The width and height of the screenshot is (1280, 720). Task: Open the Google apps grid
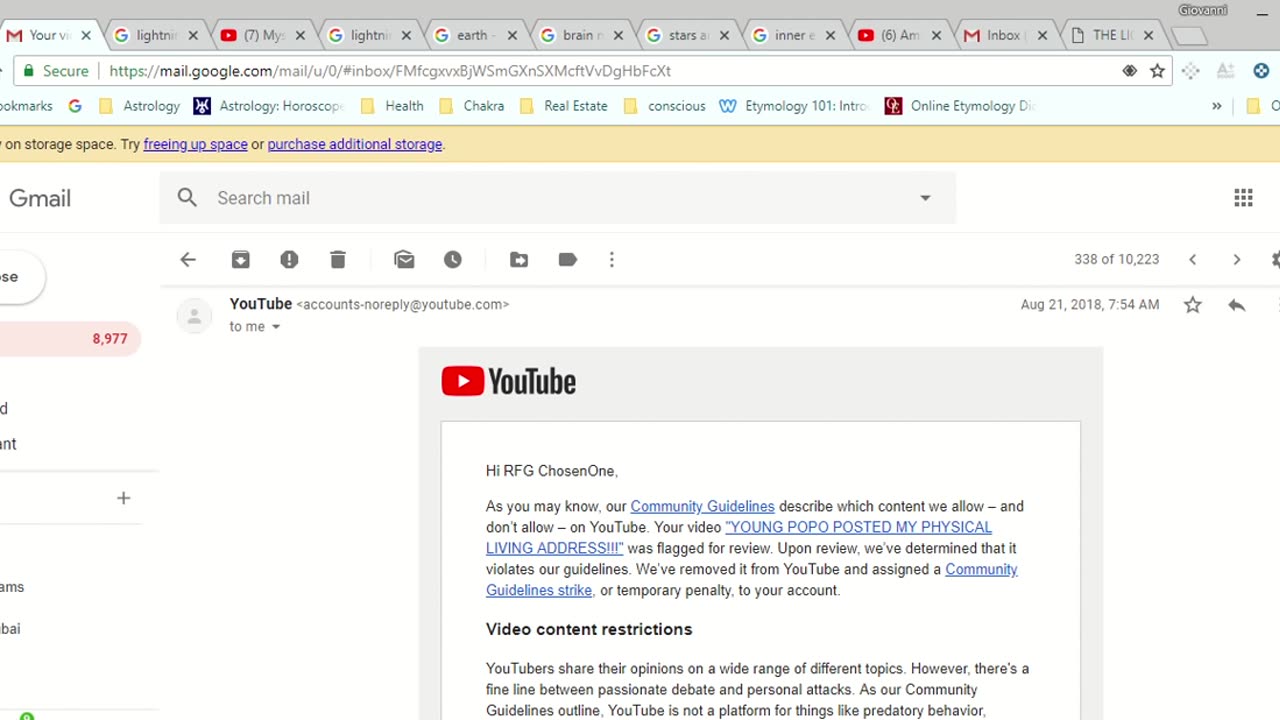1243,198
